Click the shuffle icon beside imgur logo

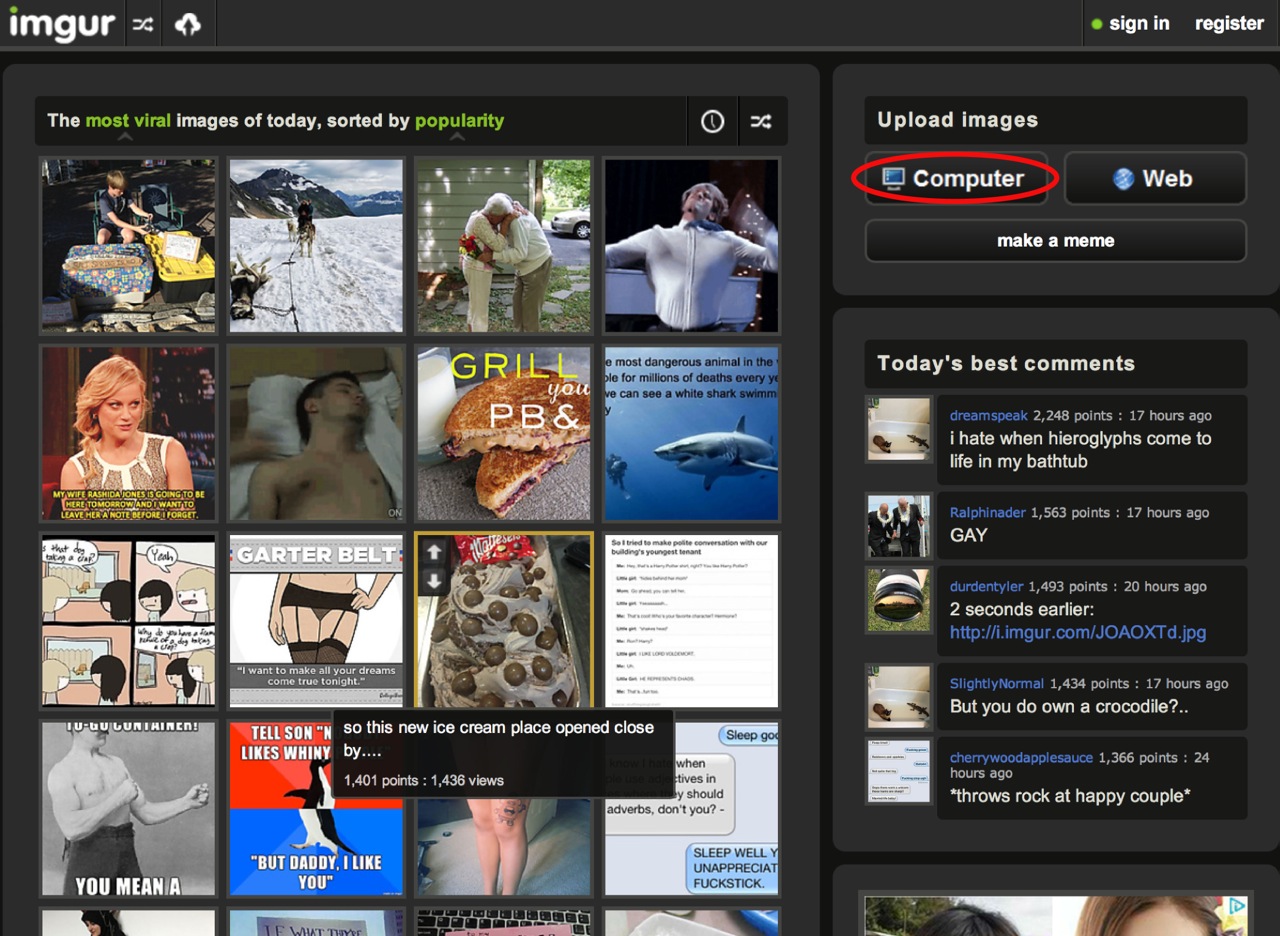[x=143, y=25]
